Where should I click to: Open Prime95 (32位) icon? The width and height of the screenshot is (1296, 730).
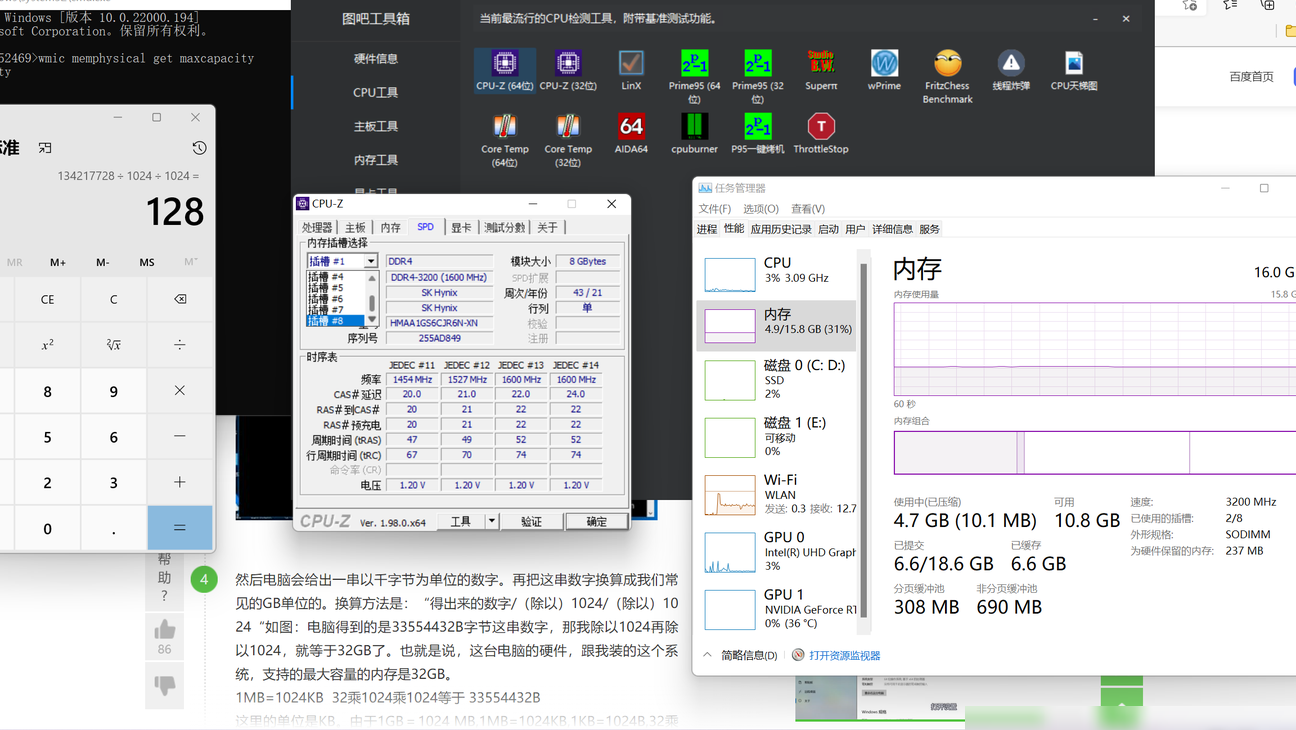pos(757,76)
